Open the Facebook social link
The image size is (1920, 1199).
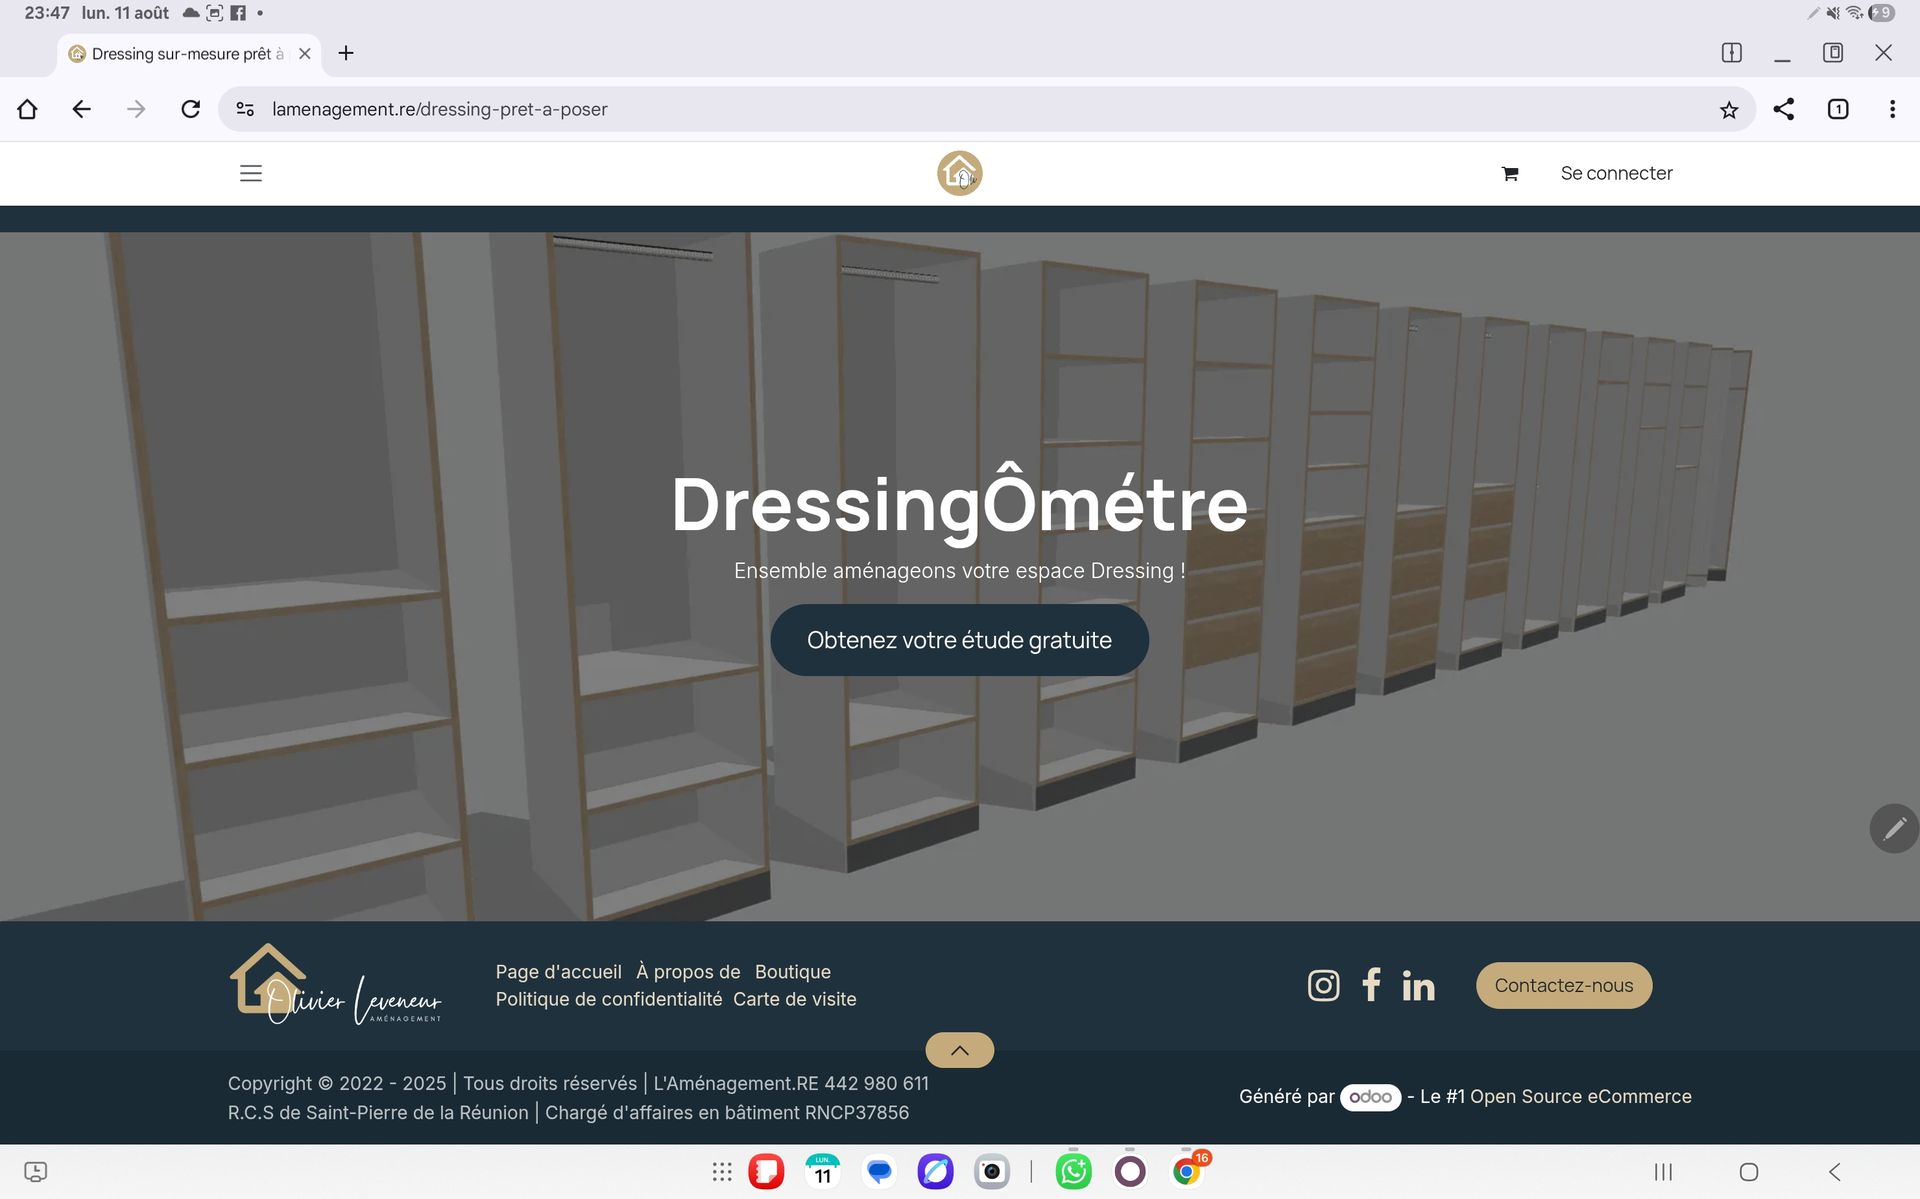click(1371, 985)
